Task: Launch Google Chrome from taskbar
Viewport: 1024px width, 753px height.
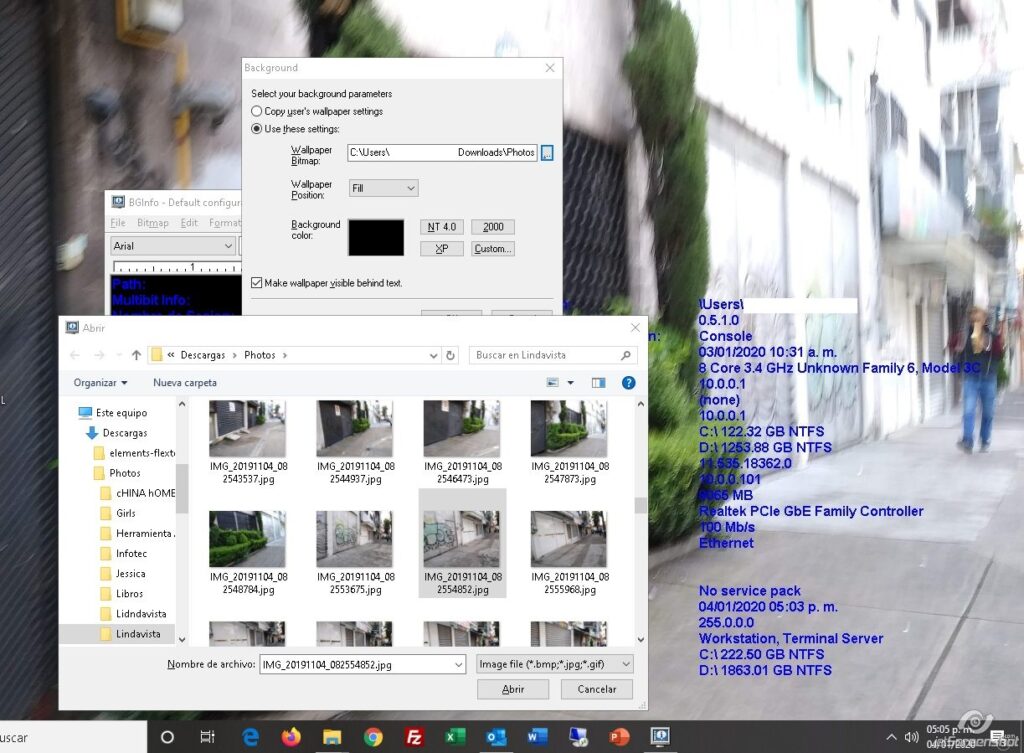Action: point(373,737)
